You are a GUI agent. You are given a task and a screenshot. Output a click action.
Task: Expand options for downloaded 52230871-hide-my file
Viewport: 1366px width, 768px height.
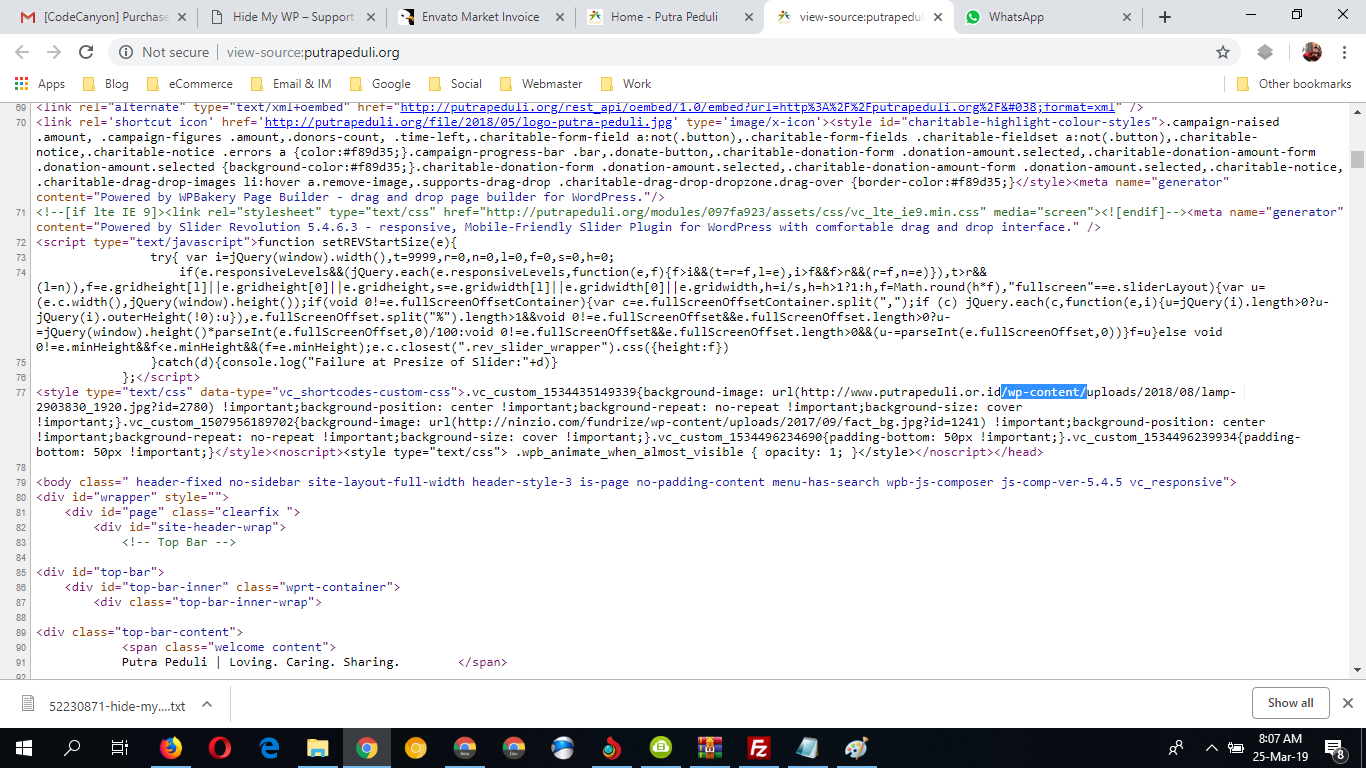pos(207,704)
